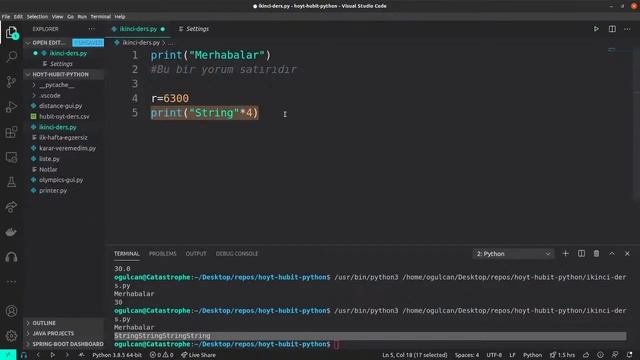The width and height of the screenshot is (640, 360).
Task: Switch to the Debug Console tab
Action: click(237, 253)
